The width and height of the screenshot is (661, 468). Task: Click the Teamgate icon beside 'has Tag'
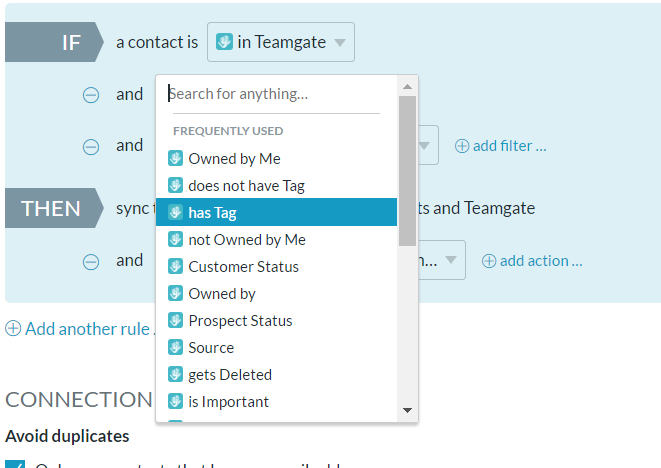pos(175,212)
